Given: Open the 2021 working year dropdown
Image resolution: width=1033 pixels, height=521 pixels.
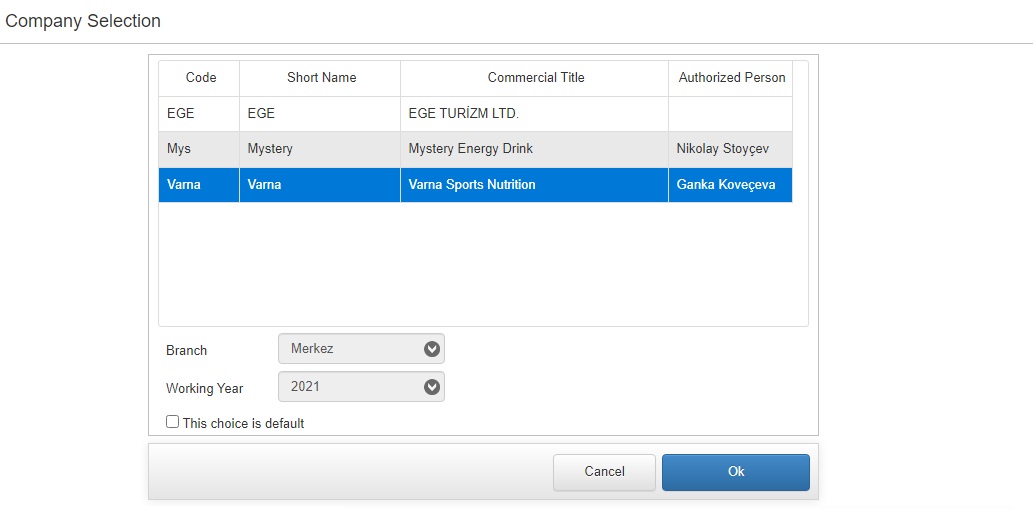Looking at the screenshot, I should (361, 387).
